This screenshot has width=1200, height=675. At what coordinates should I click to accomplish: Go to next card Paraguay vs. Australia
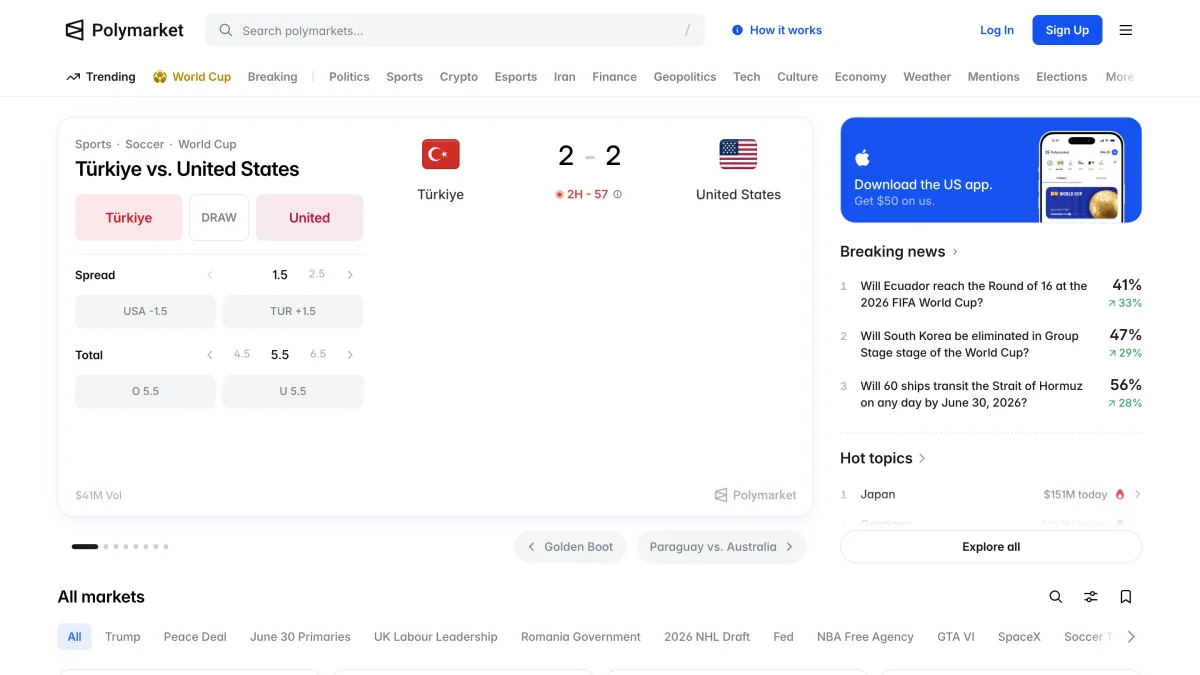pos(721,547)
